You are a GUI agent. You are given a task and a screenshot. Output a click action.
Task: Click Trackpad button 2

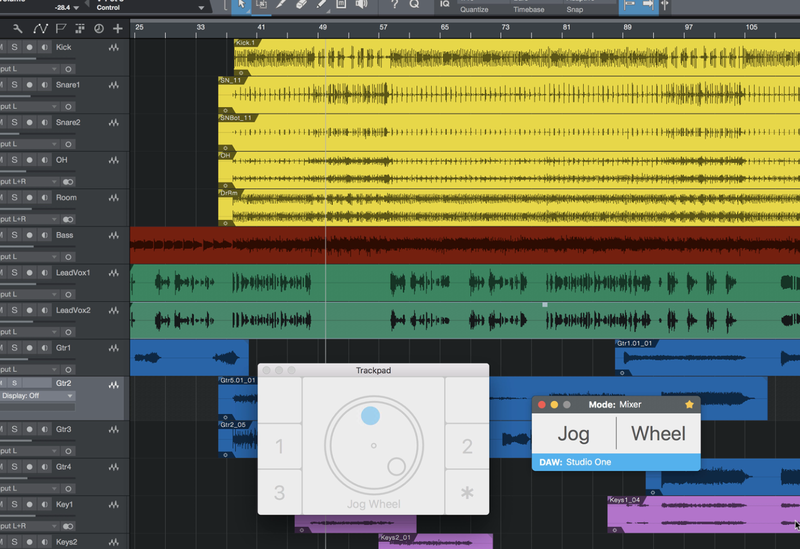pos(467,446)
